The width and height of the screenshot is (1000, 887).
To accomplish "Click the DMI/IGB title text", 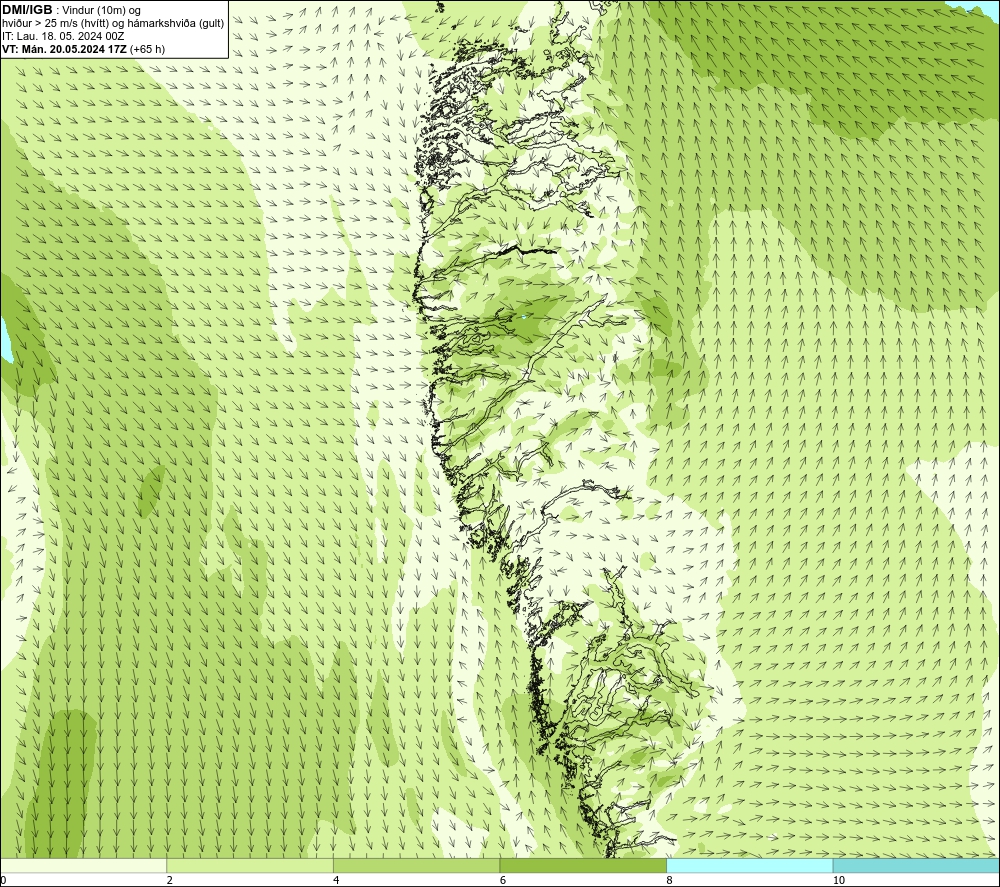I will pyautogui.click(x=27, y=9).
